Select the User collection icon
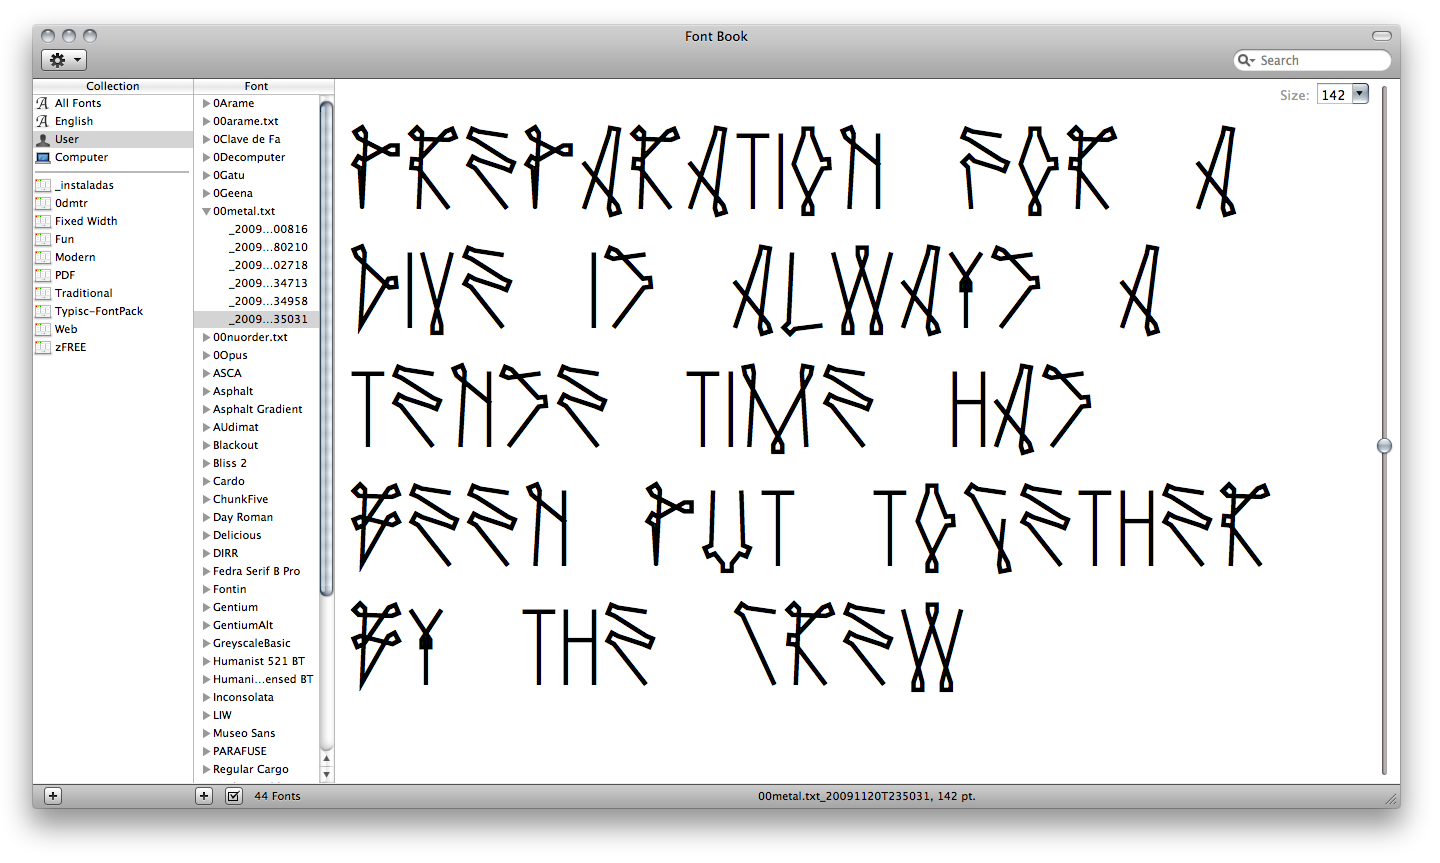Screen dimensions: 1440x863 tap(42, 139)
